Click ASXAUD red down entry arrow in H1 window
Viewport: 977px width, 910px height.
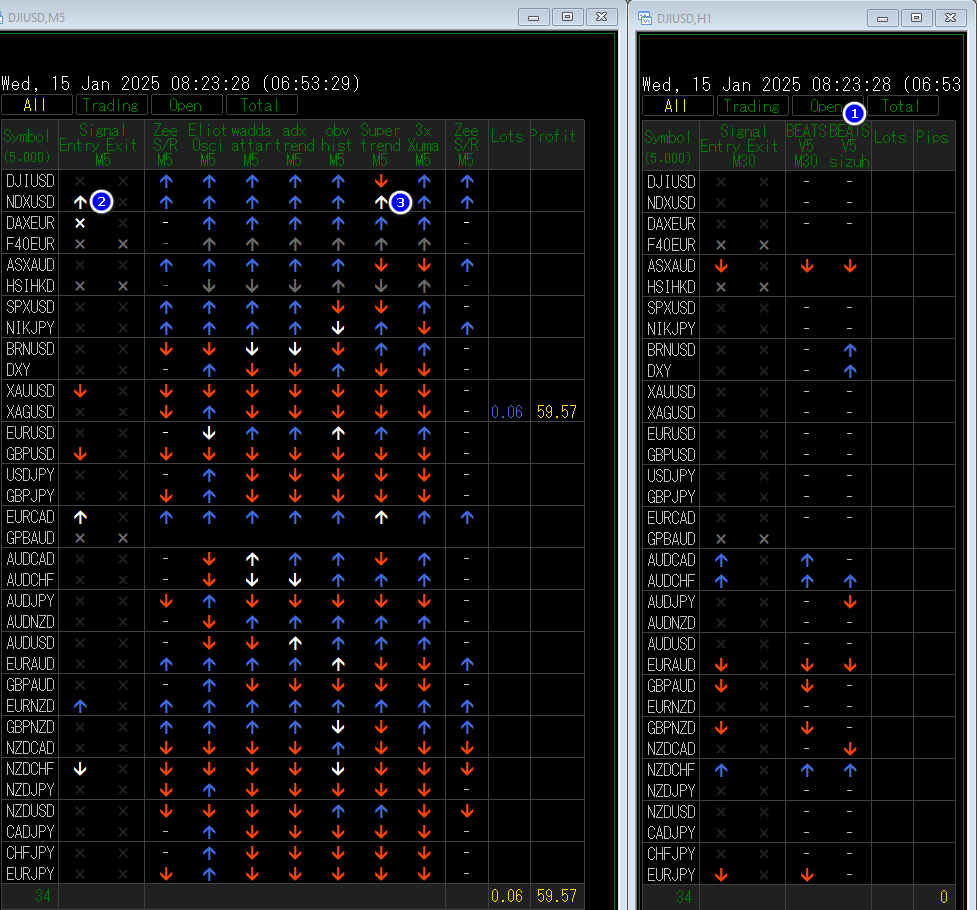click(x=721, y=266)
